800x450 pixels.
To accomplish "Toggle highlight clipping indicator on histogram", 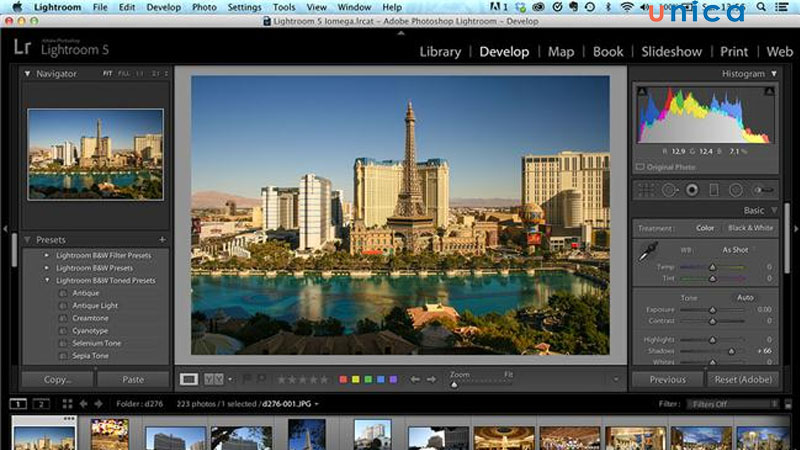I will (769, 91).
